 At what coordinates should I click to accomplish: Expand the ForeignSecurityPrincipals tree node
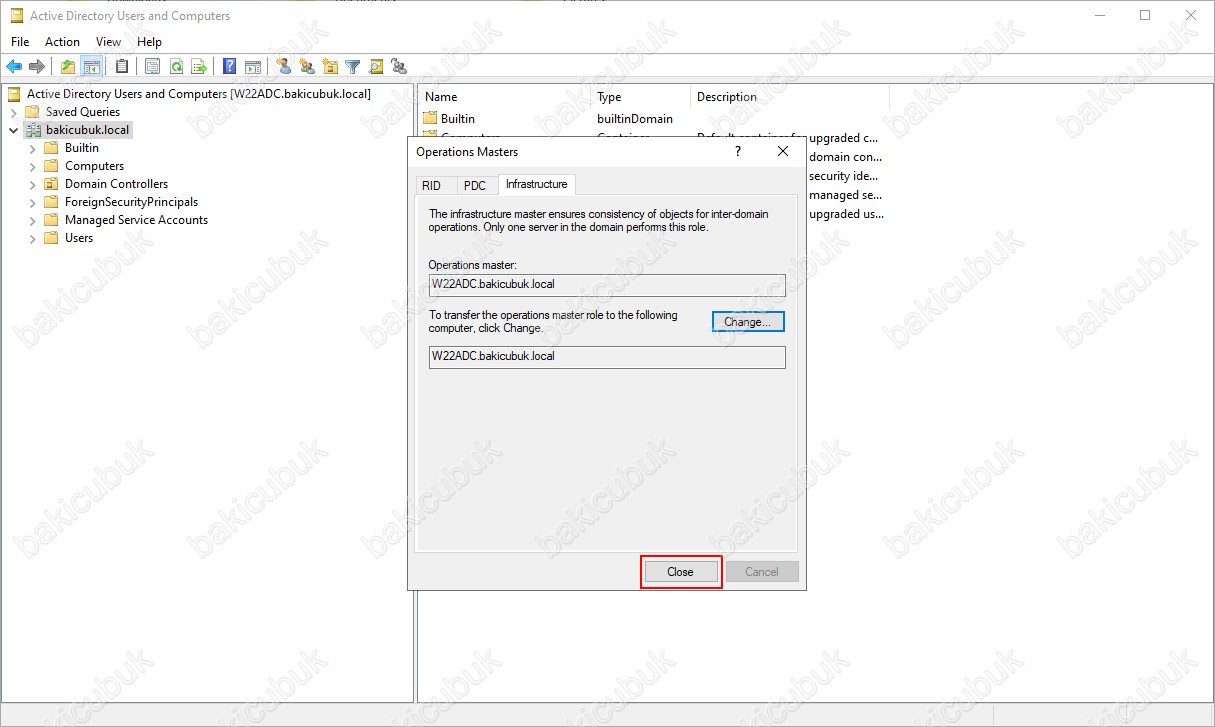(32, 202)
